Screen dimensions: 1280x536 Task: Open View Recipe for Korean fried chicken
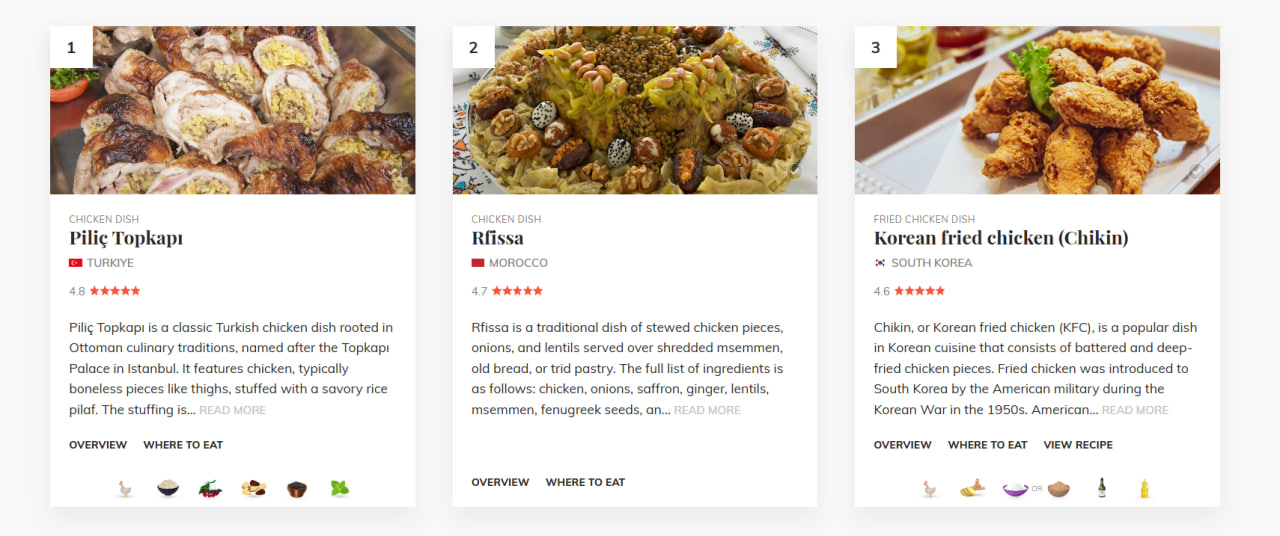(x=1078, y=445)
